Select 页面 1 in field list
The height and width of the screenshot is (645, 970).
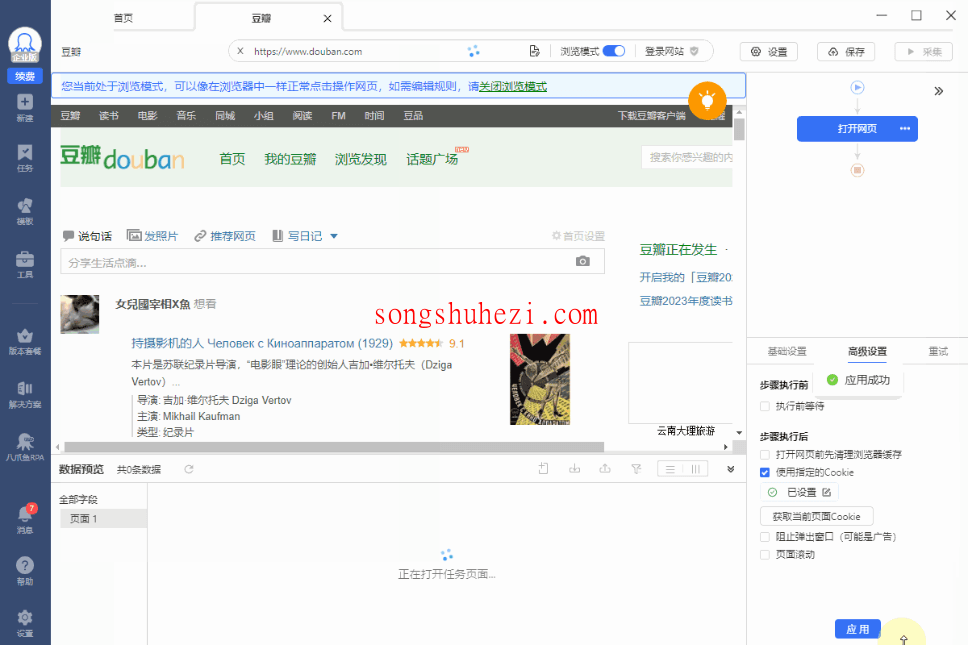coord(103,518)
